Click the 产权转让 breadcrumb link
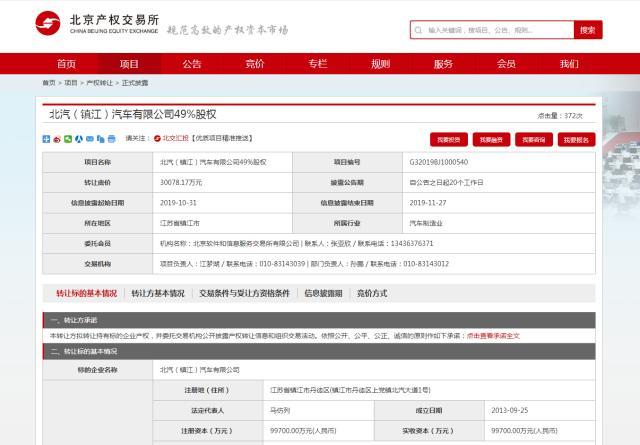The height and width of the screenshot is (445, 640). [100, 83]
